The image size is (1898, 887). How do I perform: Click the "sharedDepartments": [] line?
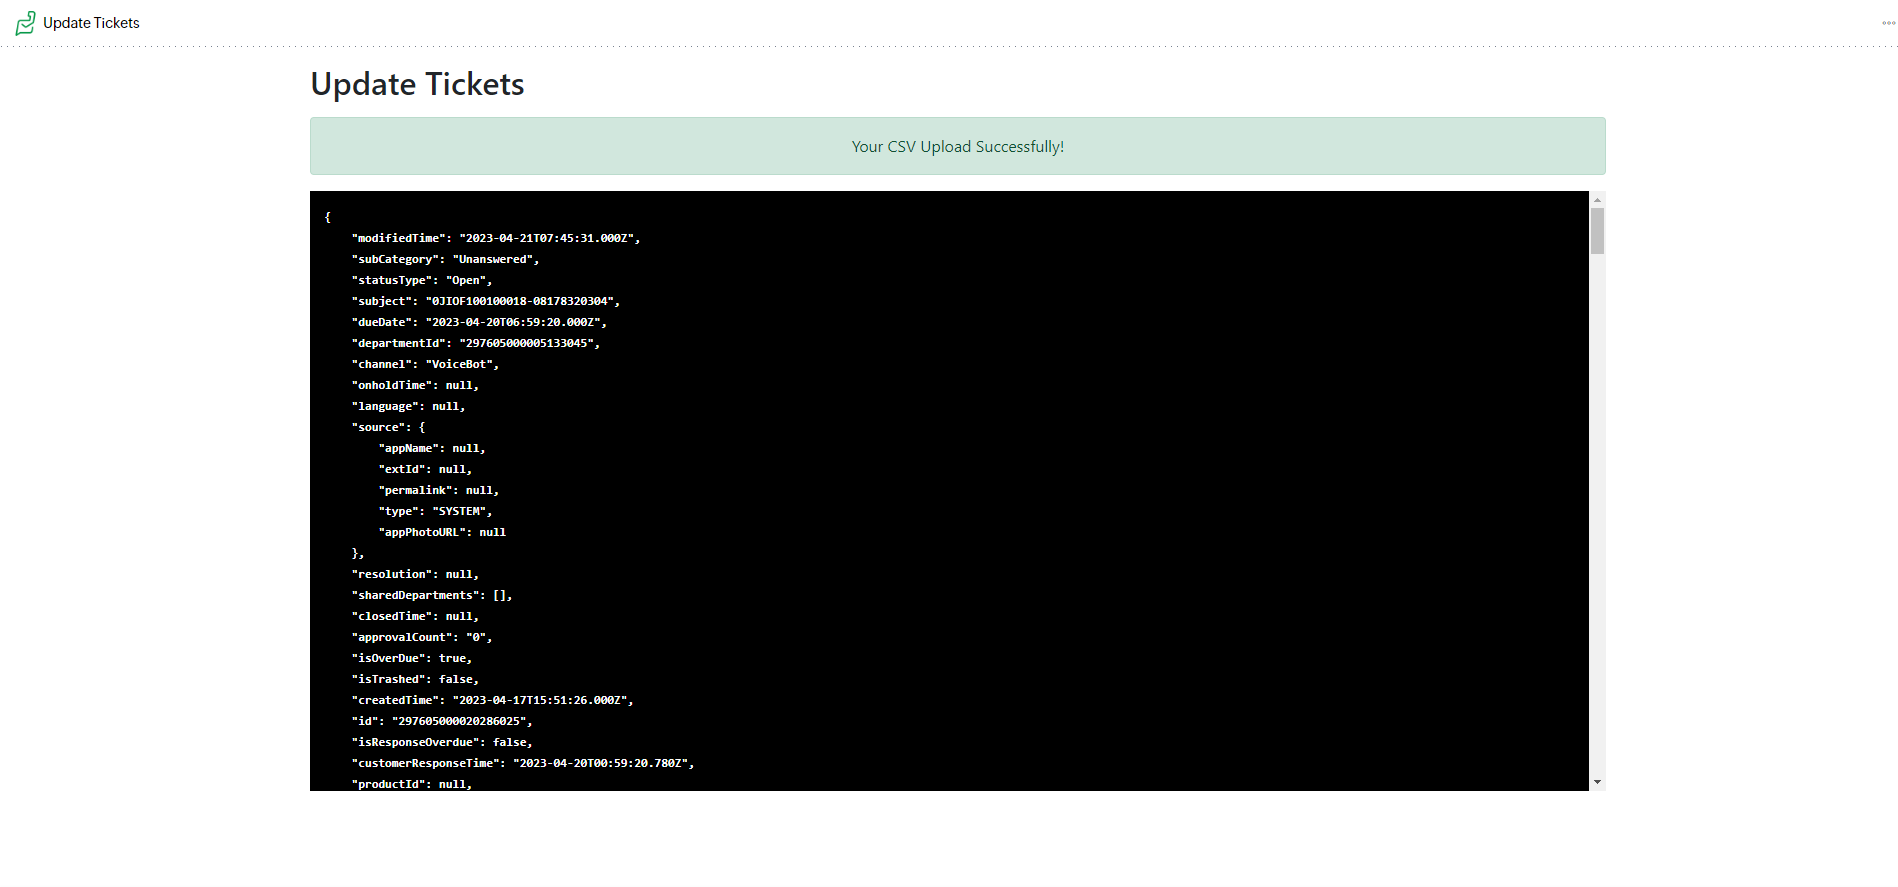tap(432, 595)
